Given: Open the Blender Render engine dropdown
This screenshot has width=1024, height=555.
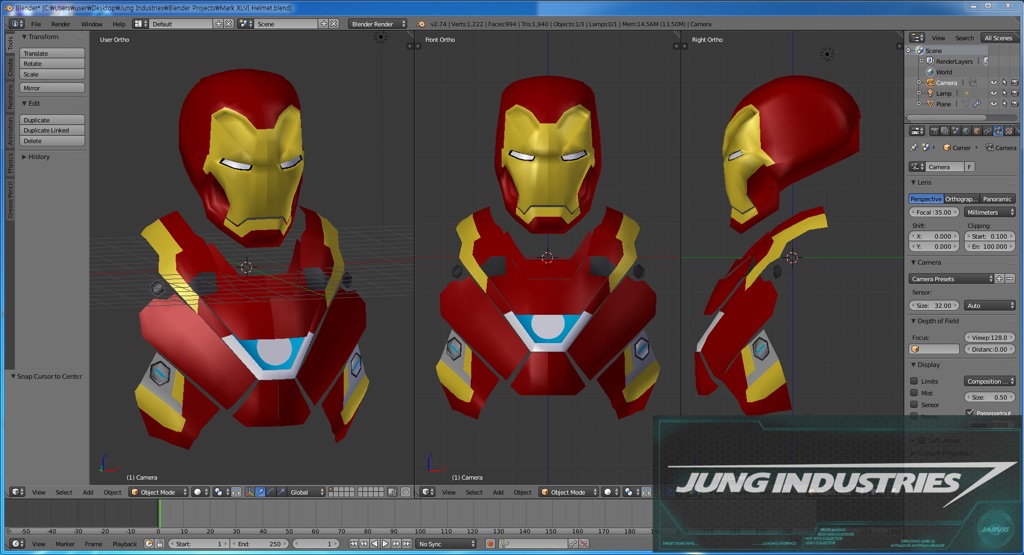Looking at the screenshot, I should (378, 24).
